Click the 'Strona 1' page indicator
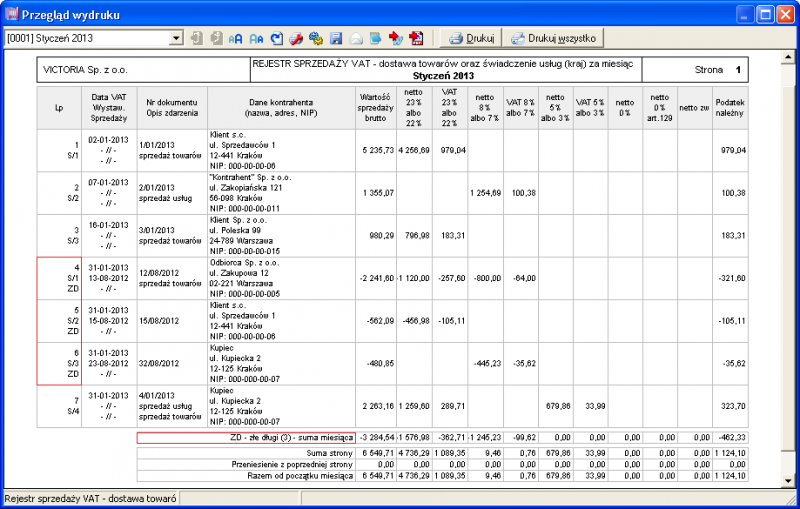The image size is (800, 509). pyautogui.click(x=717, y=70)
